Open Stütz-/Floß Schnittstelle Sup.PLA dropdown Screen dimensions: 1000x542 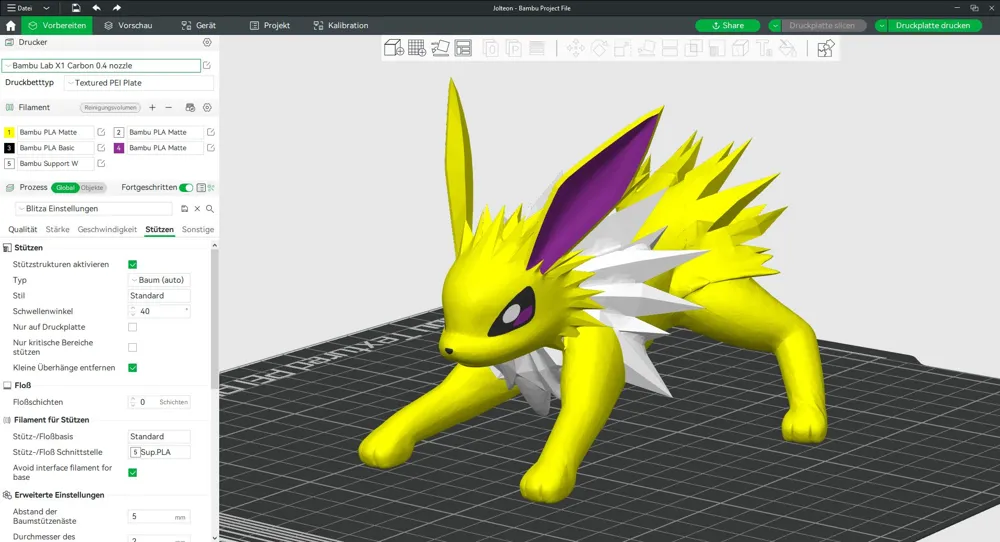(x=159, y=452)
